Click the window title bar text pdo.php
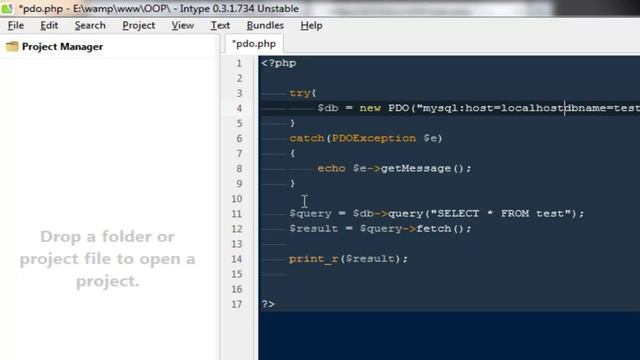Image resolution: width=640 pixels, height=360 pixels. tap(41, 9)
